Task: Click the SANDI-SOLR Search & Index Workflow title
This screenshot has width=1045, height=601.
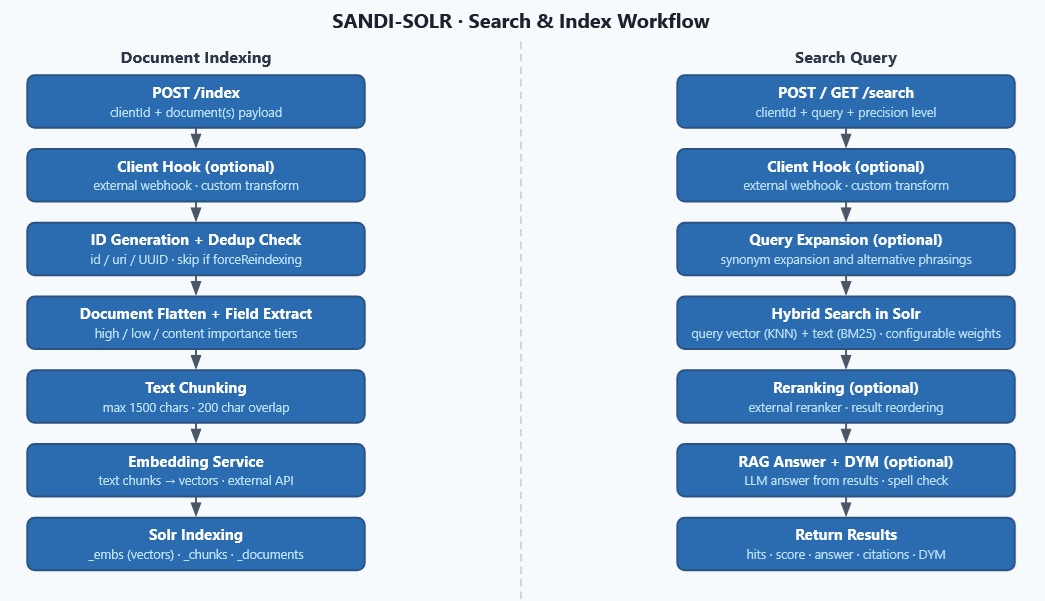Action: (521, 21)
